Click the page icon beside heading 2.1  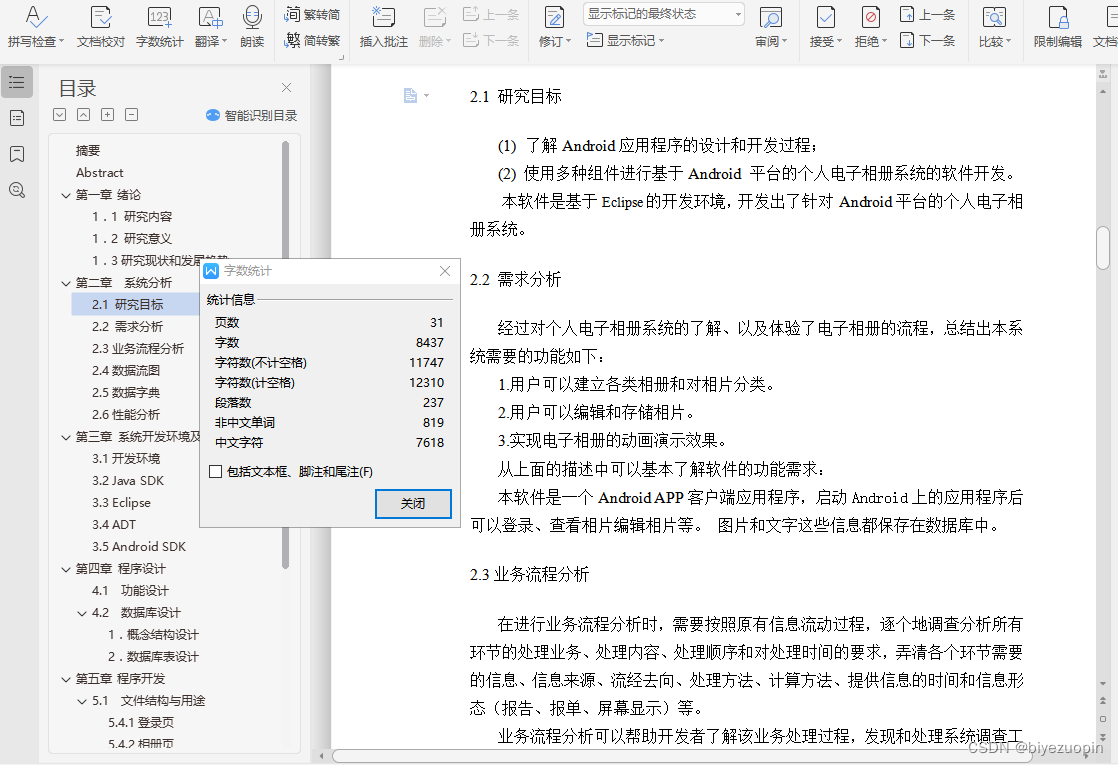pyautogui.click(x=411, y=96)
